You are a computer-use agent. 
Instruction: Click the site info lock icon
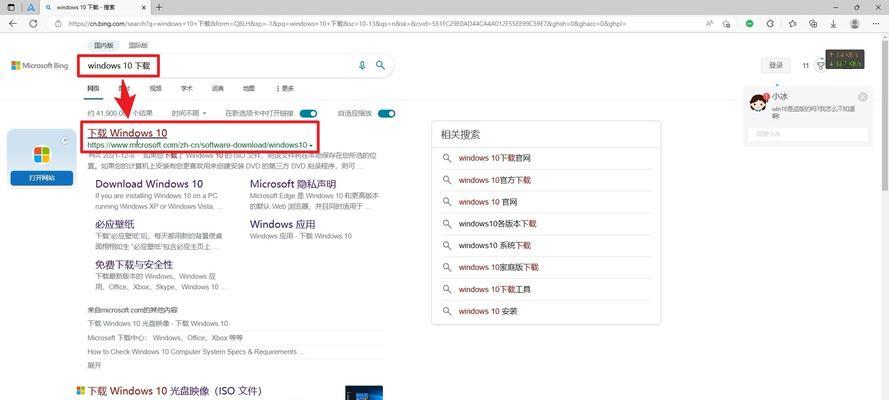(x=57, y=24)
